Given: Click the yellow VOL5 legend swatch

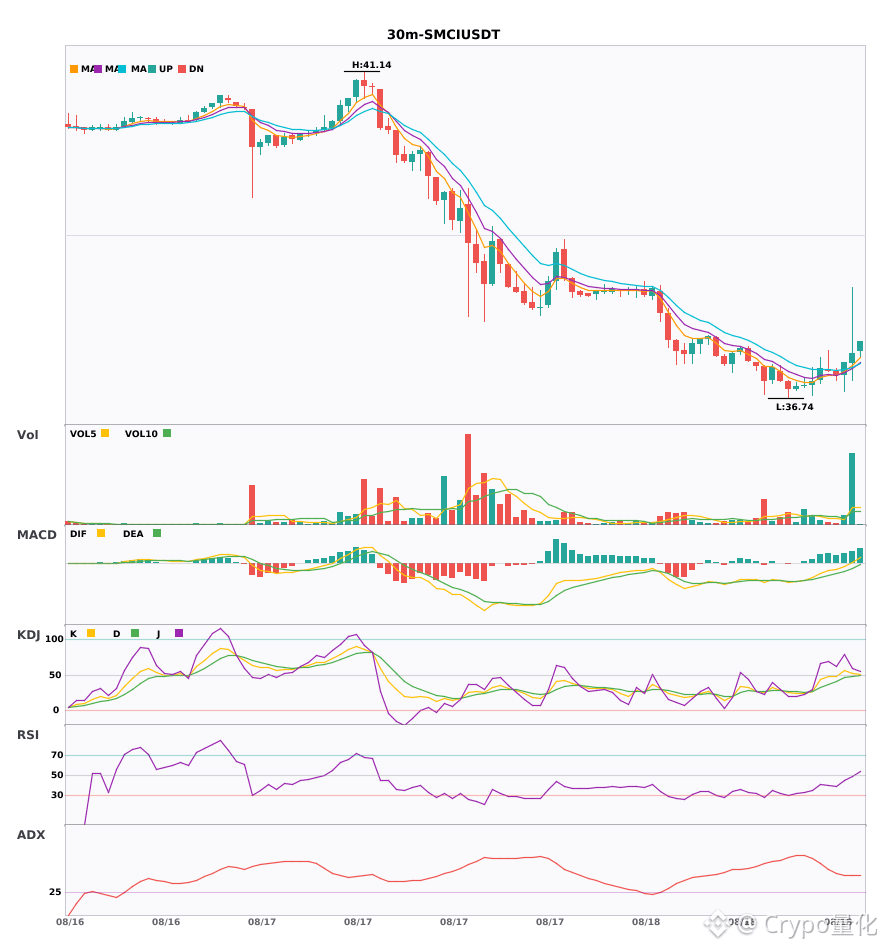Looking at the screenshot, I should coord(105,433).
